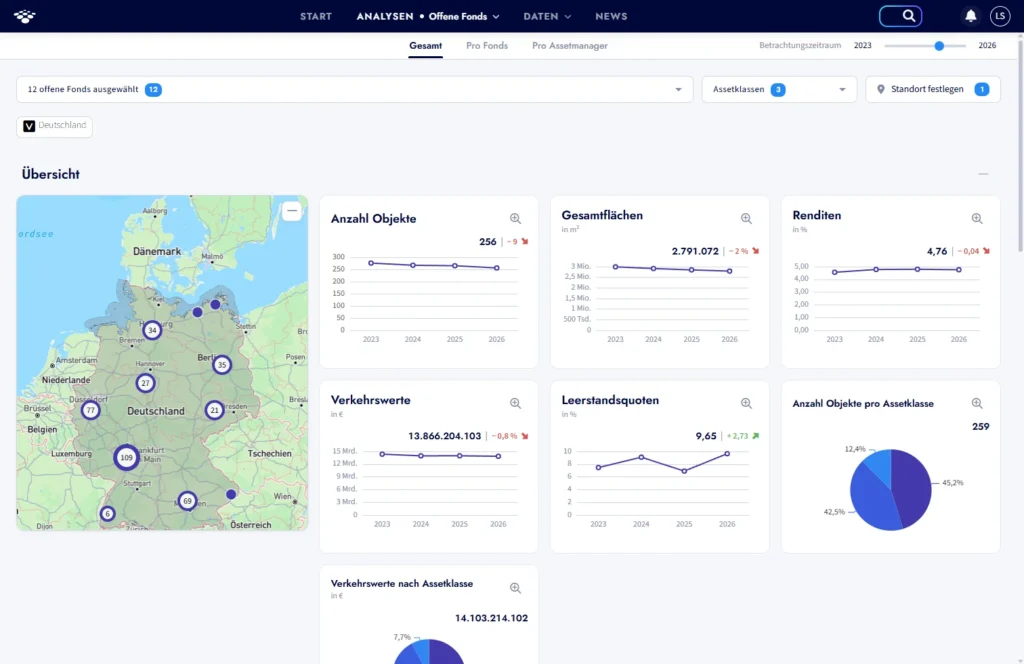Select the map cluster marker 69
The width and height of the screenshot is (1024, 664).
pos(187,501)
